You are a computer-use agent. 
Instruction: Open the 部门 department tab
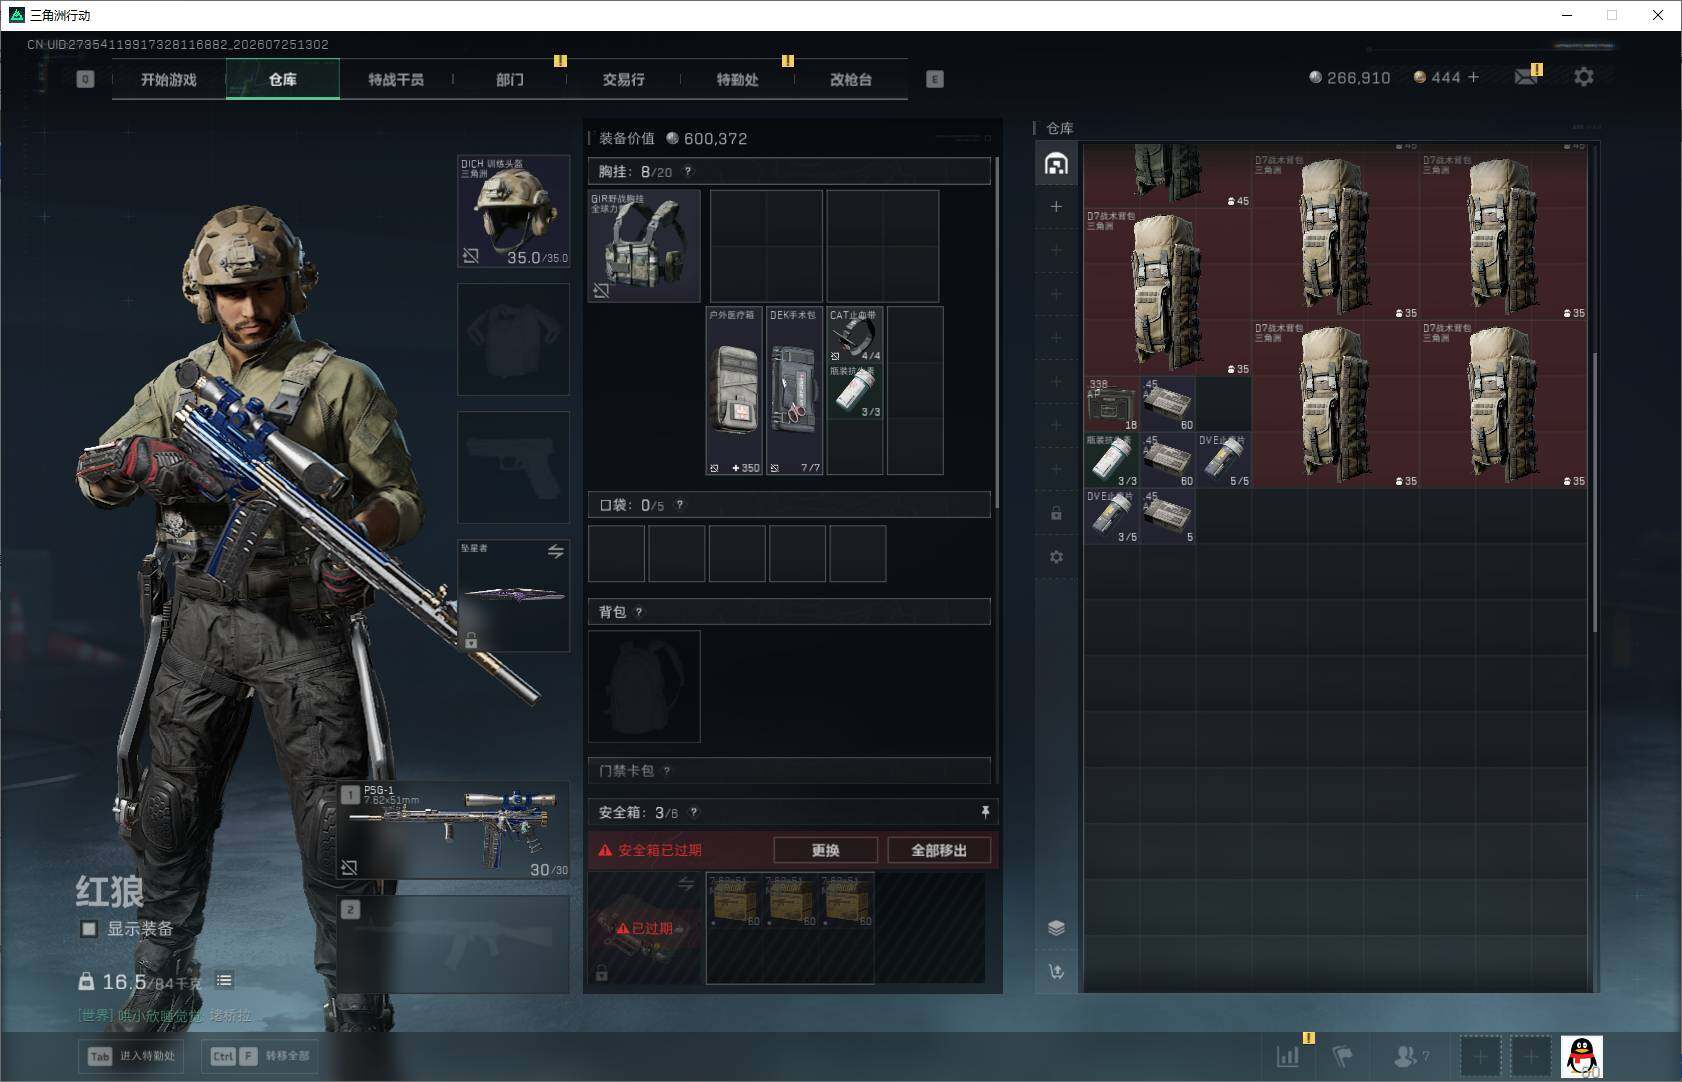coord(510,79)
